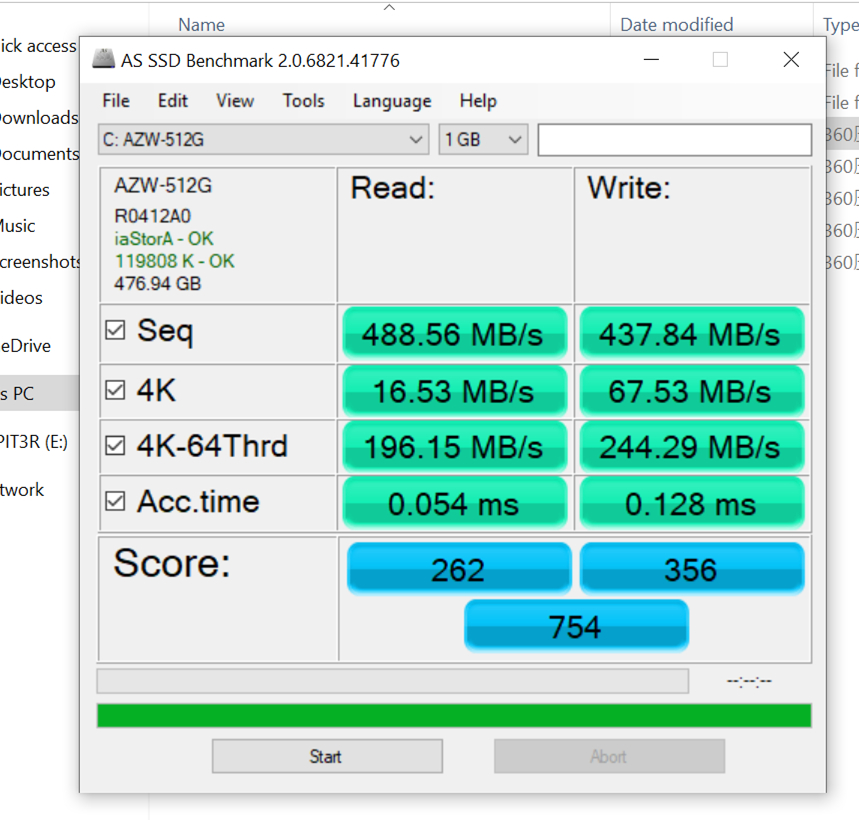The image size is (859, 820).
Task: Maximize the AS SSD Benchmark window
Action: tap(720, 60)
